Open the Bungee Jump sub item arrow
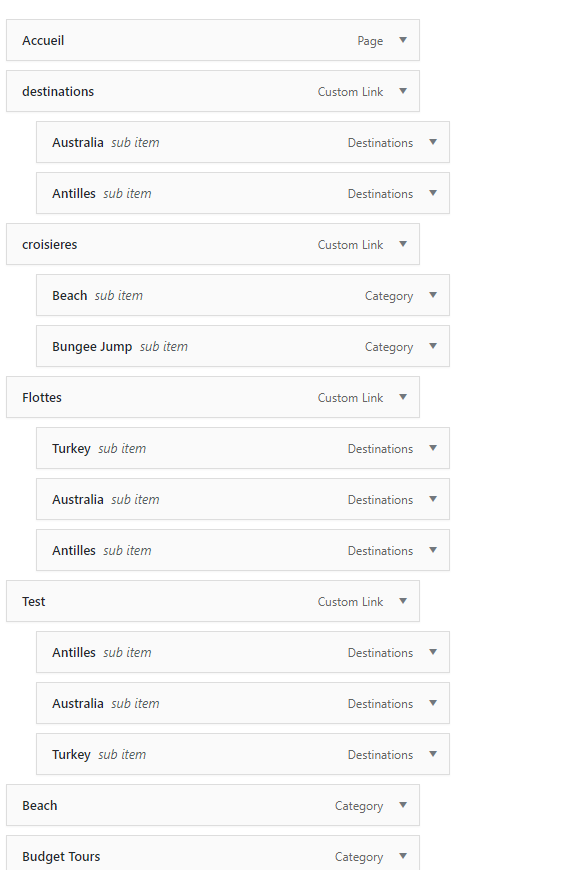The image size is (571, 870). click(x=433, y=346)
